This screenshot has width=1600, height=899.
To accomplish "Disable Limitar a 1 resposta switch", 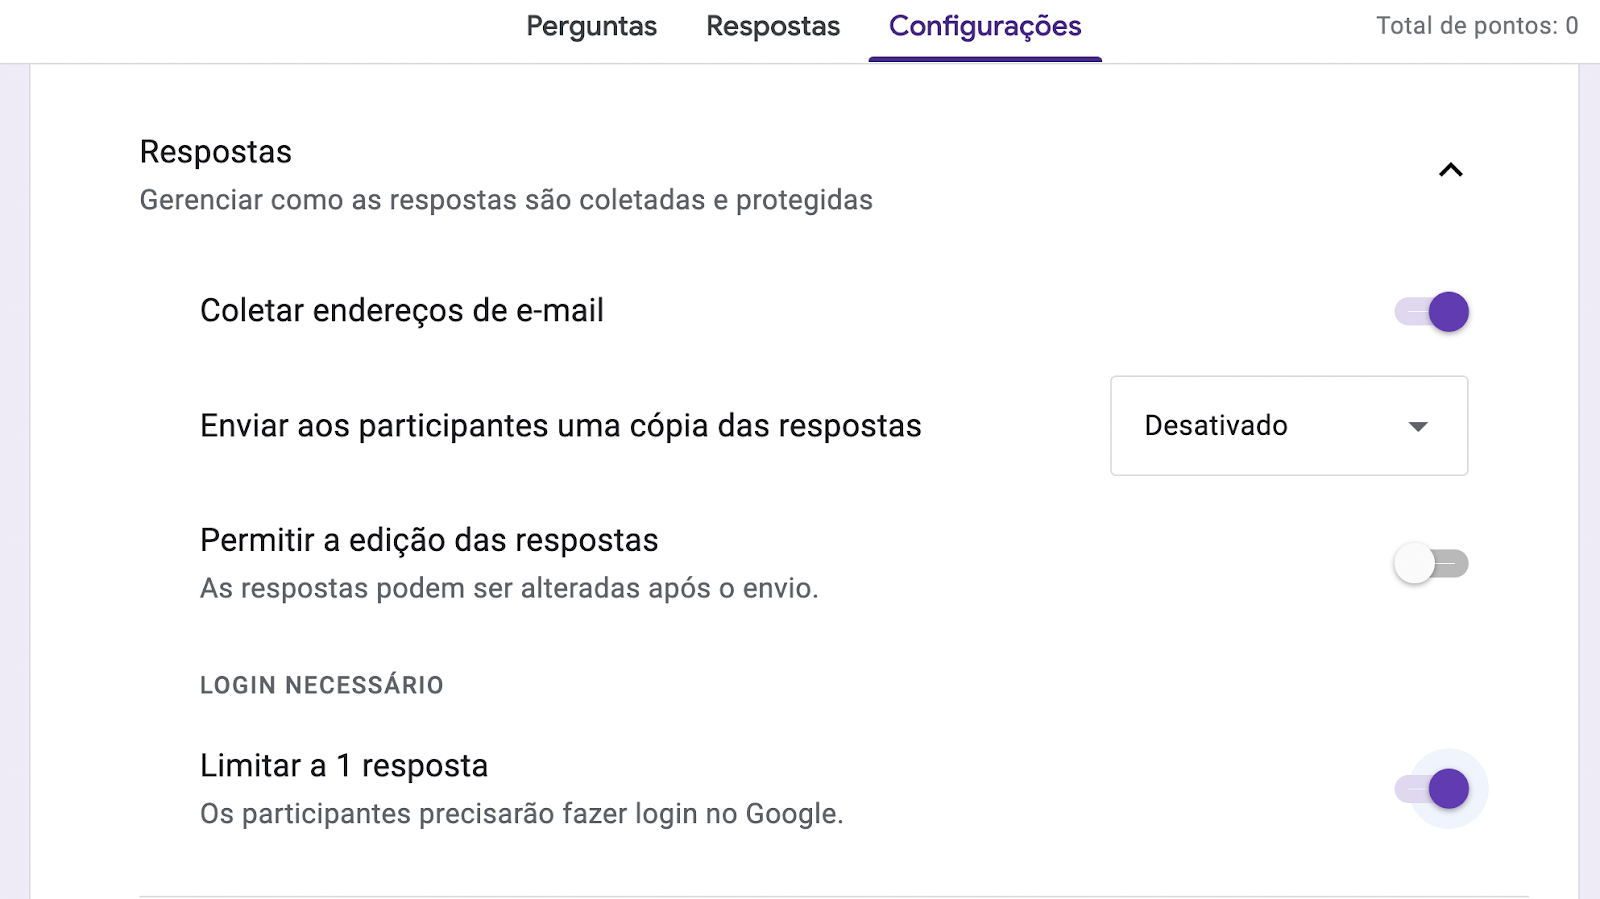I will click(1432, 789).
